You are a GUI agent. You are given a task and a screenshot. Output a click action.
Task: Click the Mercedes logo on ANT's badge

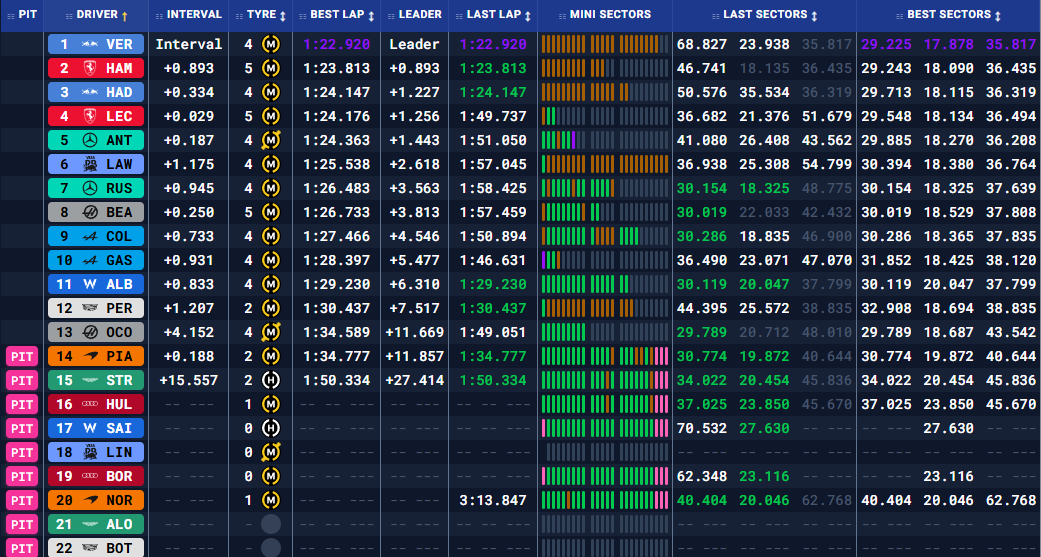click(89, 140)
